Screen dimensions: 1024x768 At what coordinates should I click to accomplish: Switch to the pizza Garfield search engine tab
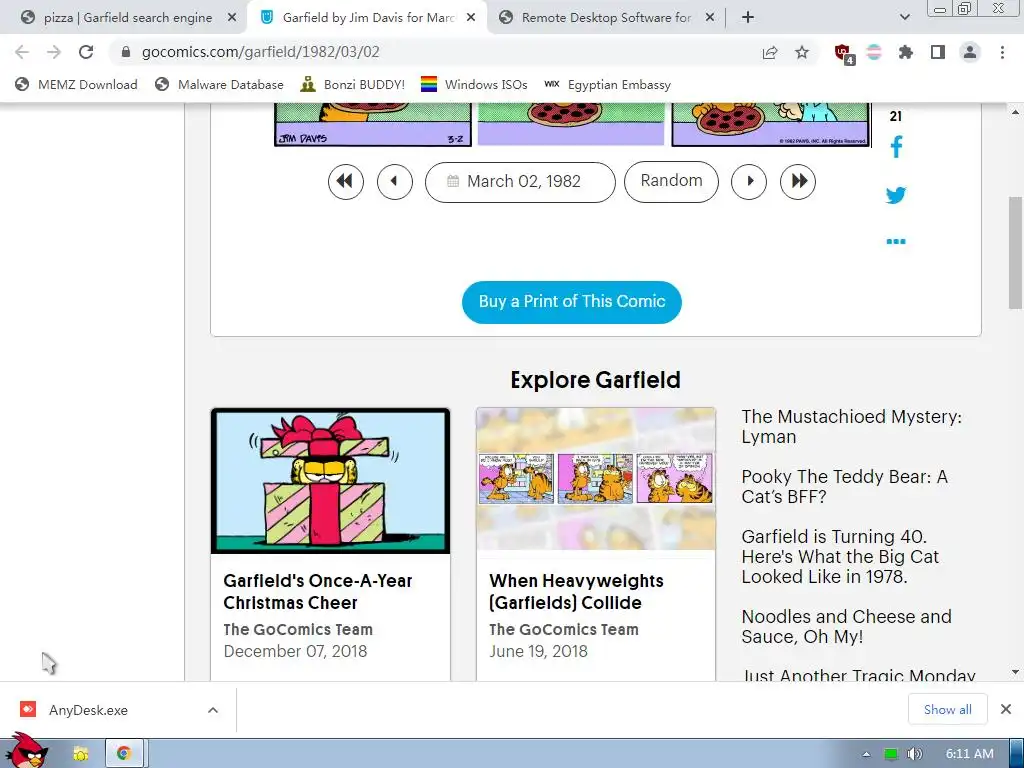[127, 18]
